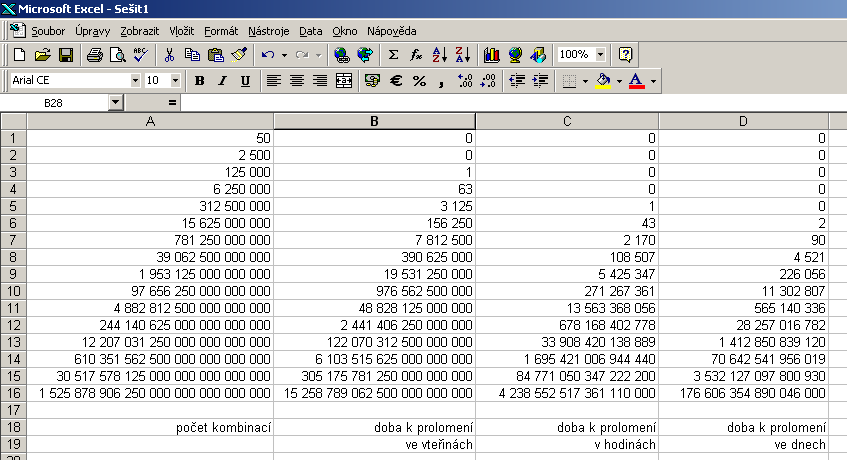
Task: Increase indent of cell contents
Action: pyautogui.click(x=540, y=81)
